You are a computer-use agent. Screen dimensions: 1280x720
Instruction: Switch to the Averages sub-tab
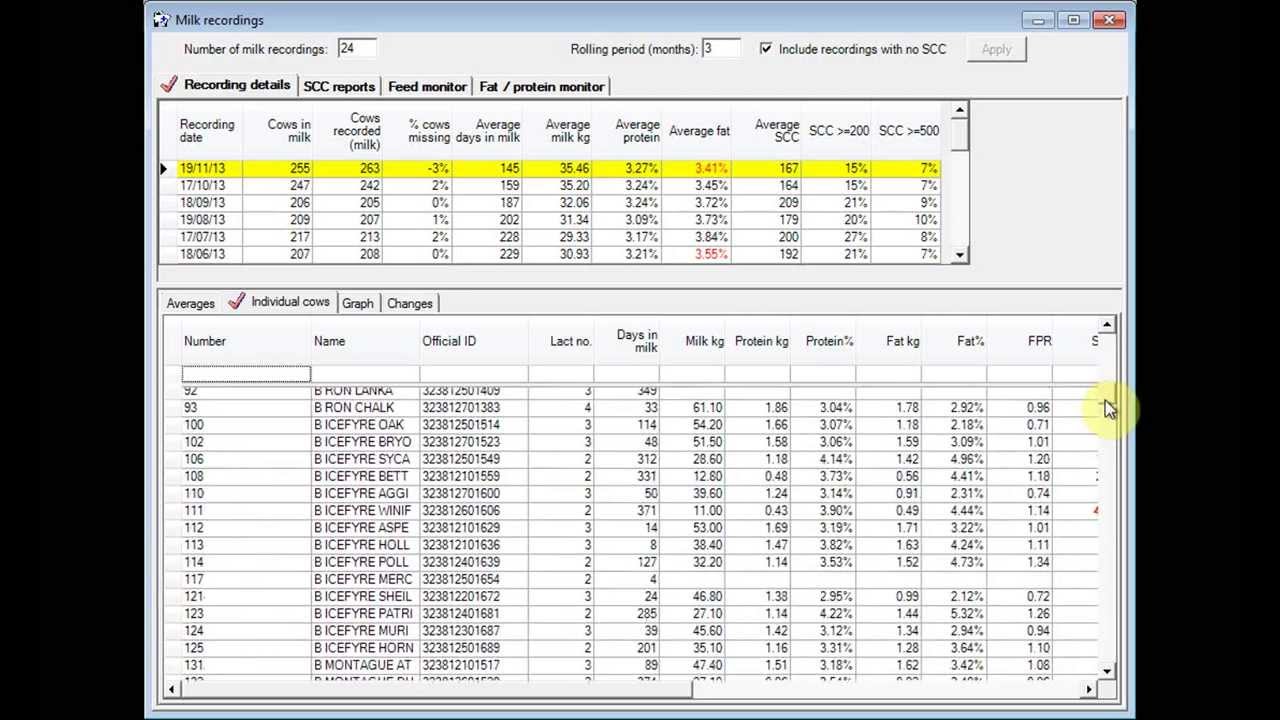tap(190, 303)
